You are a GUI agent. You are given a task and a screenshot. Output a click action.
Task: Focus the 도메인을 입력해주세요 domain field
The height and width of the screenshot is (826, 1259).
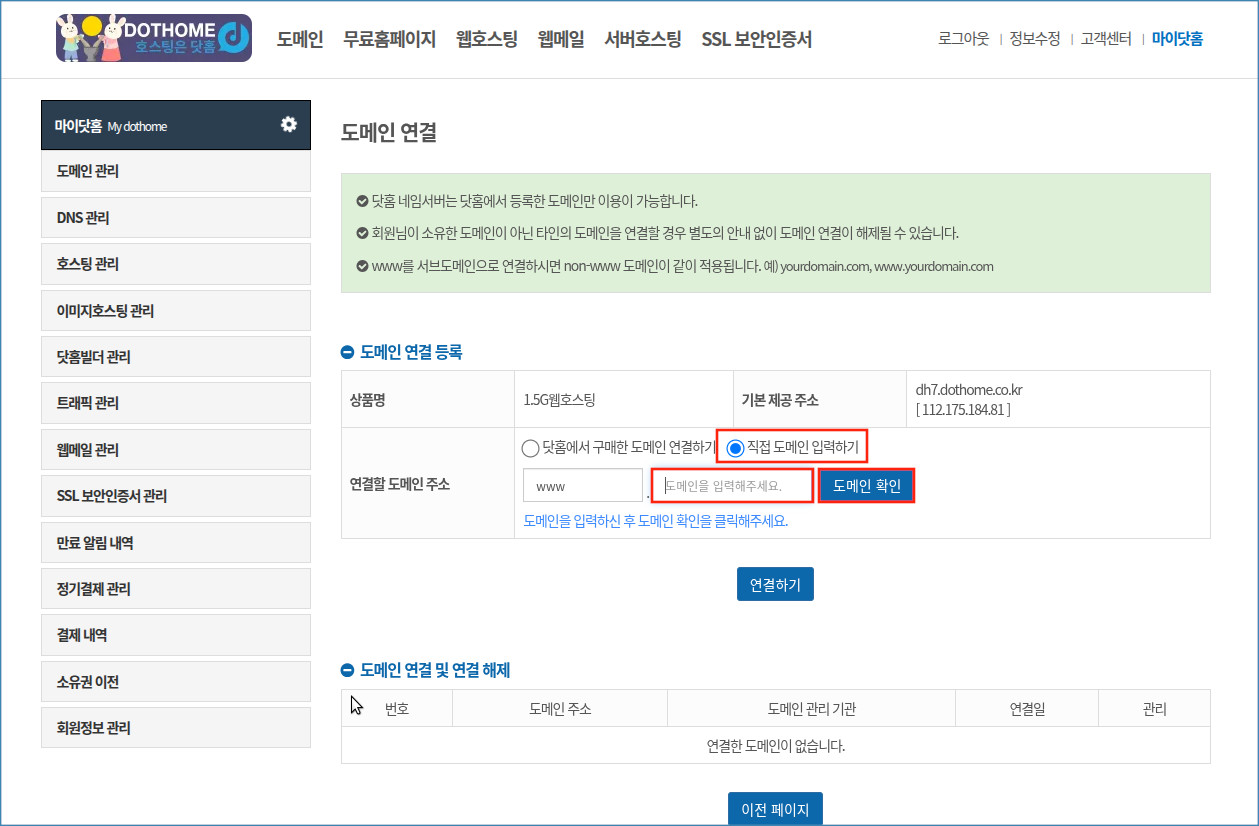[x=732, y=486]
